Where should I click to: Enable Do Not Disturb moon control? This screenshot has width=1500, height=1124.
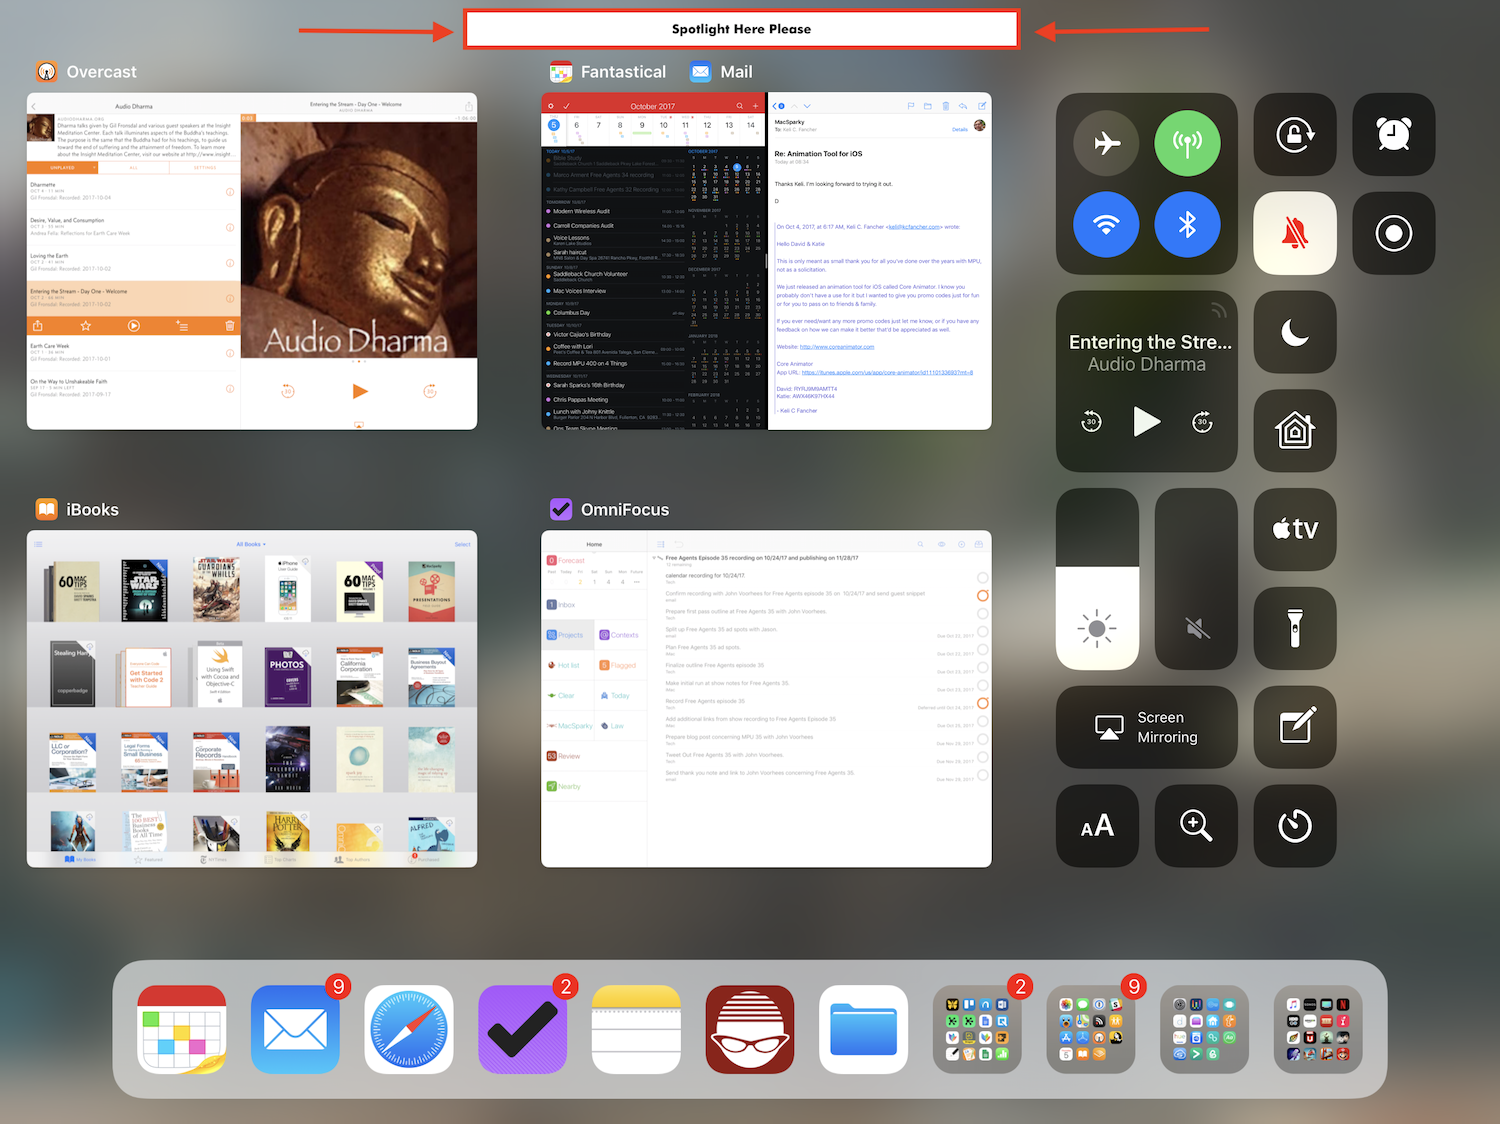tap(1295, 332)
